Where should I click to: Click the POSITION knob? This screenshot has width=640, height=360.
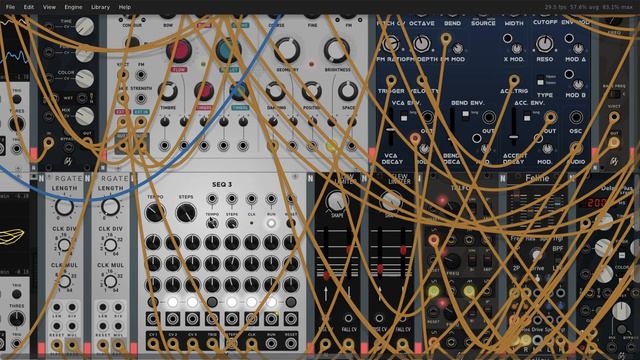pyautogui.click(x=311, y=91)
